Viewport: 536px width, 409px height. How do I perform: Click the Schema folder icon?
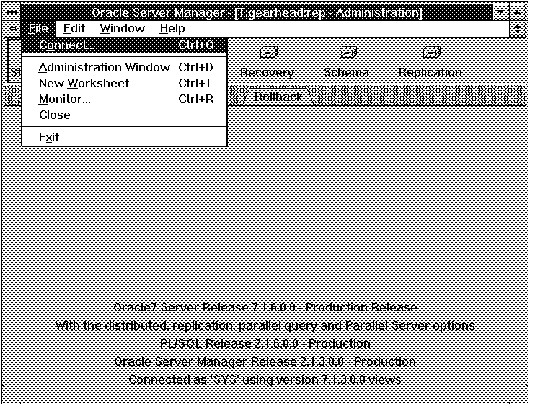348,53
